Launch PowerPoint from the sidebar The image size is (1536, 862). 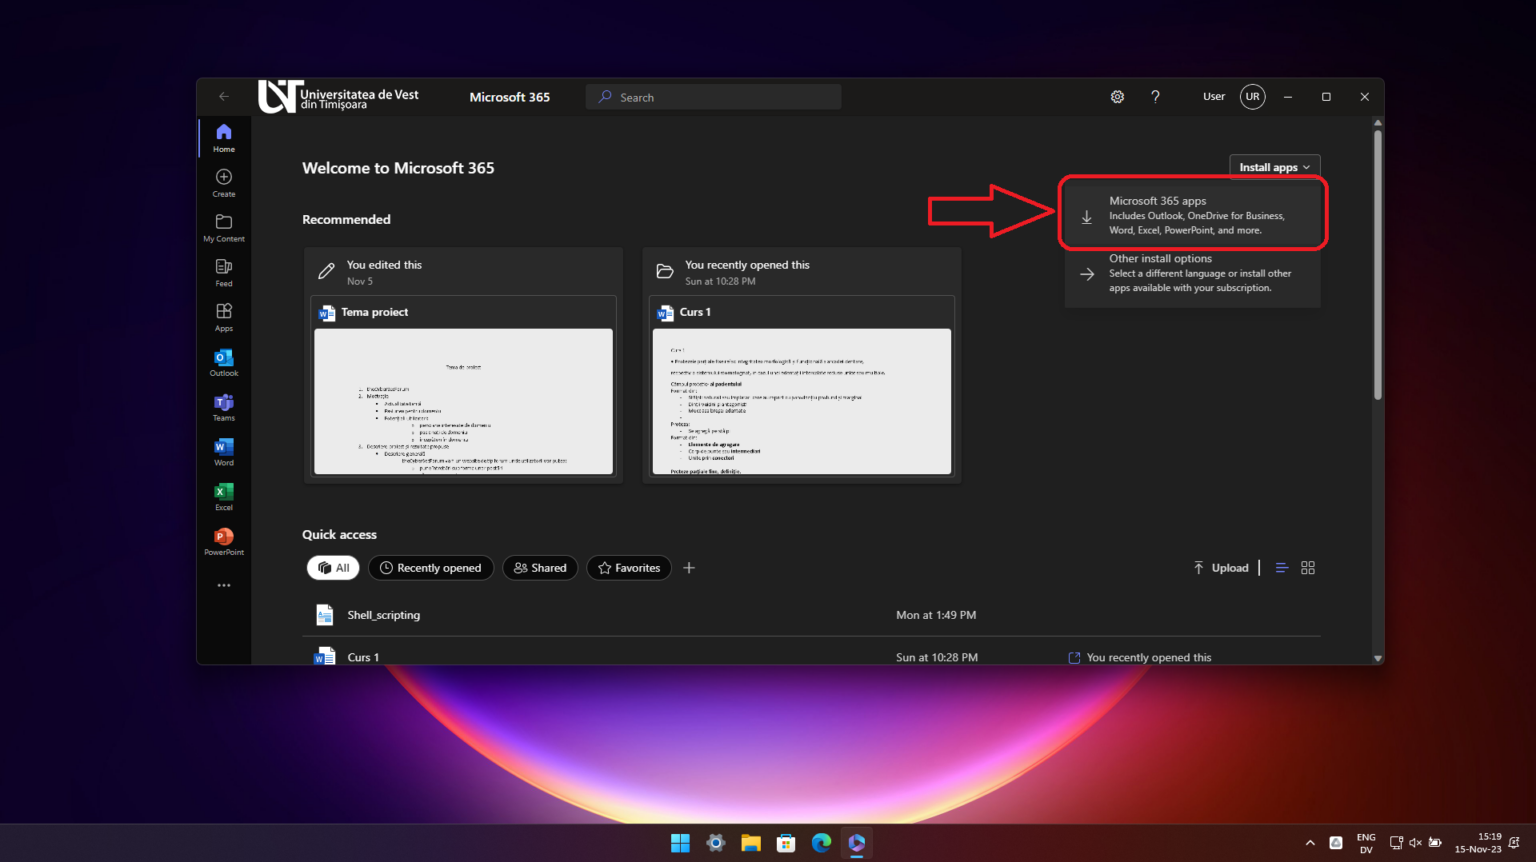click(223, 540)
